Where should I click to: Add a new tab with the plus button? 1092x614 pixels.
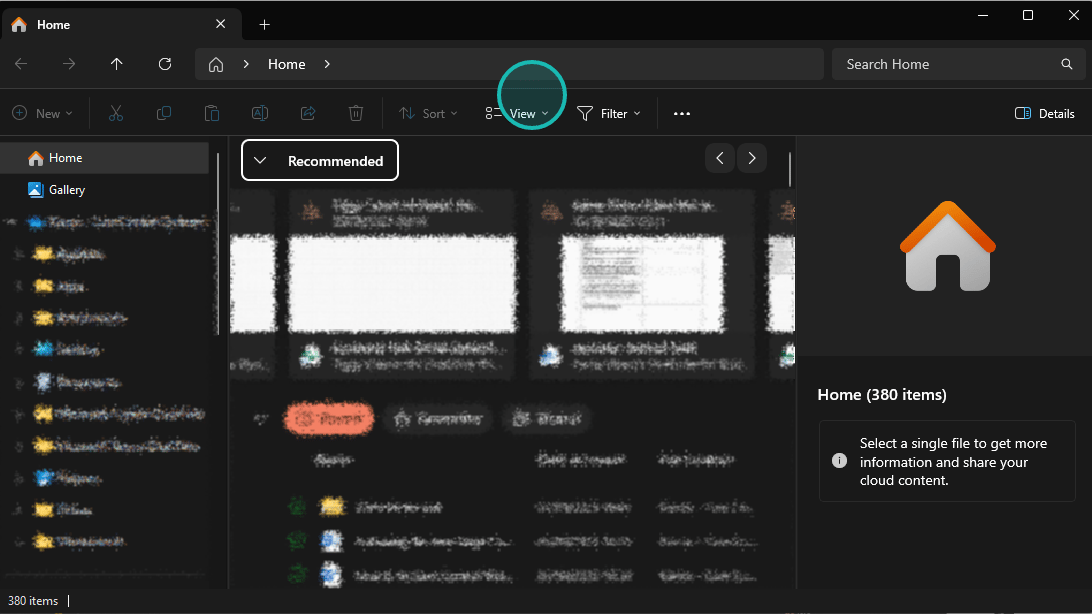(x=265, y=25)
